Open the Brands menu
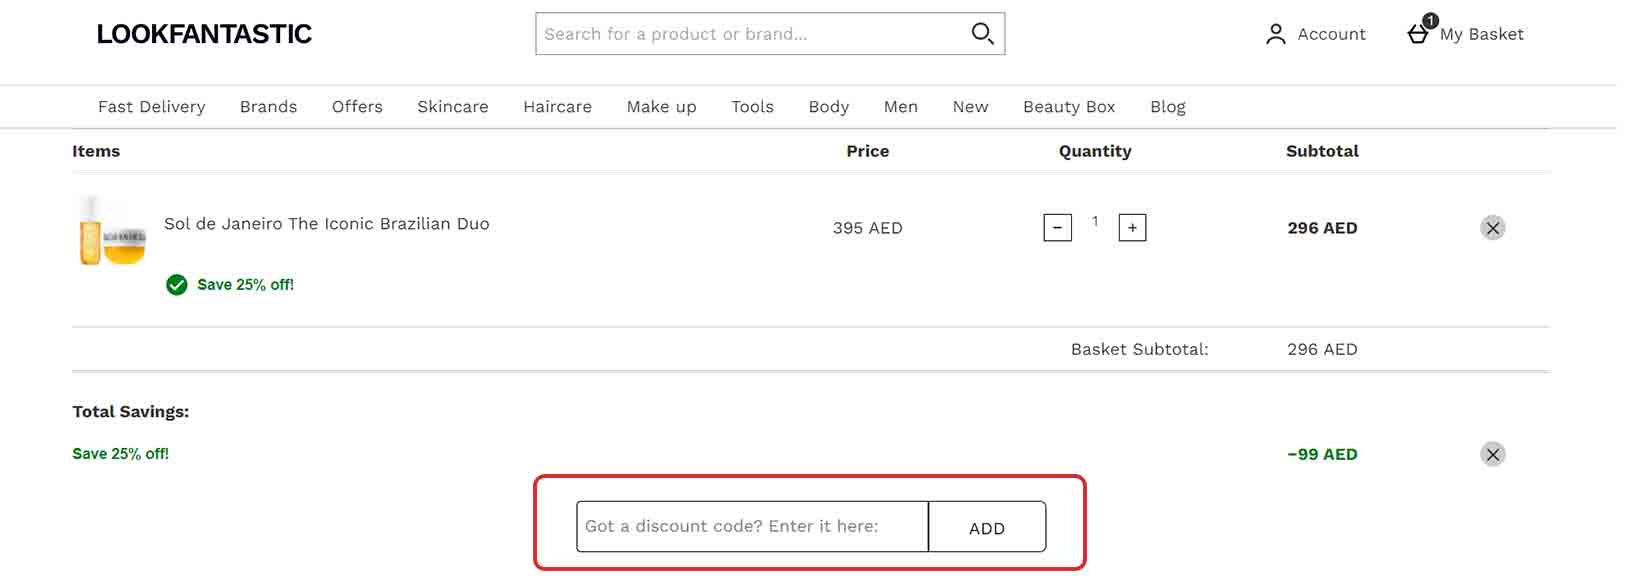 pyautogui.click(x=267, y=106)
